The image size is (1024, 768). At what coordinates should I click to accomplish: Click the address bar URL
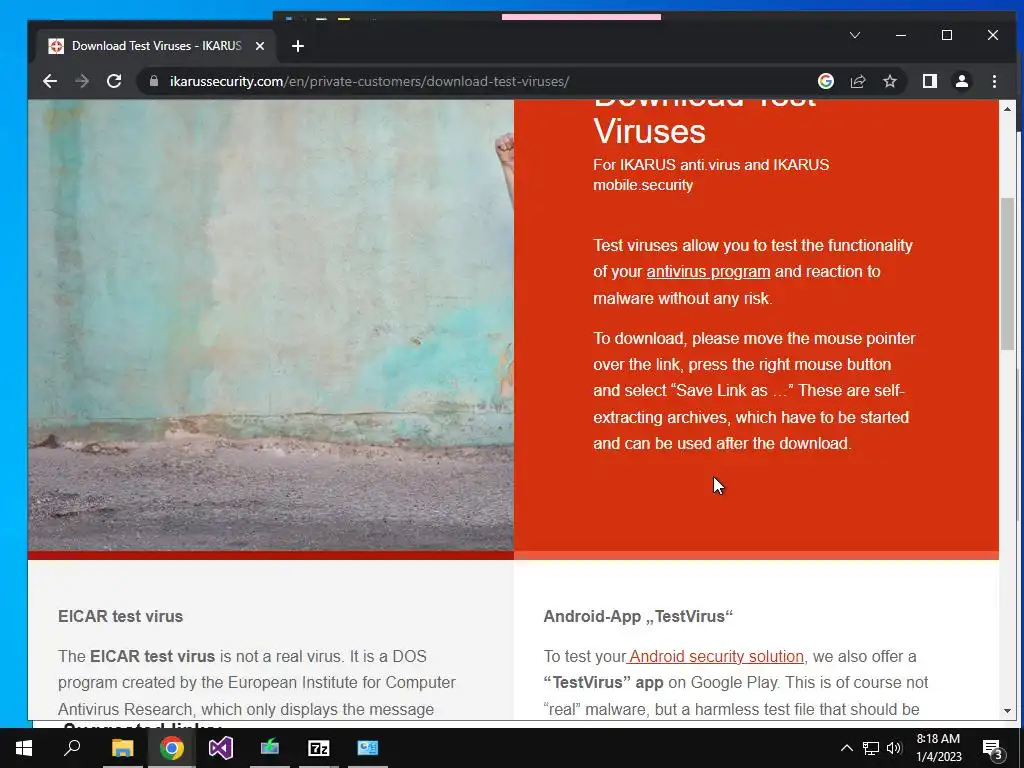(369, 82)
